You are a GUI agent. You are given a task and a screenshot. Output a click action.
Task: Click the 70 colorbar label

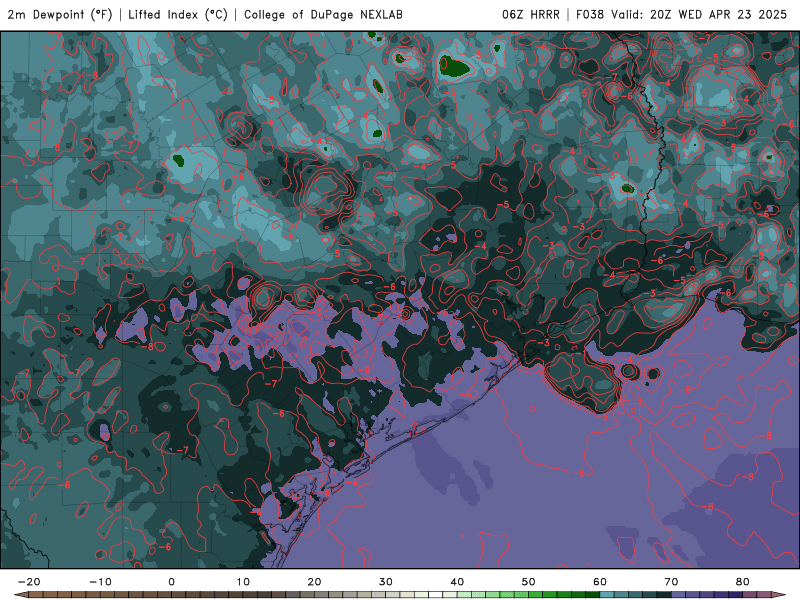click(x=671, y=582)
